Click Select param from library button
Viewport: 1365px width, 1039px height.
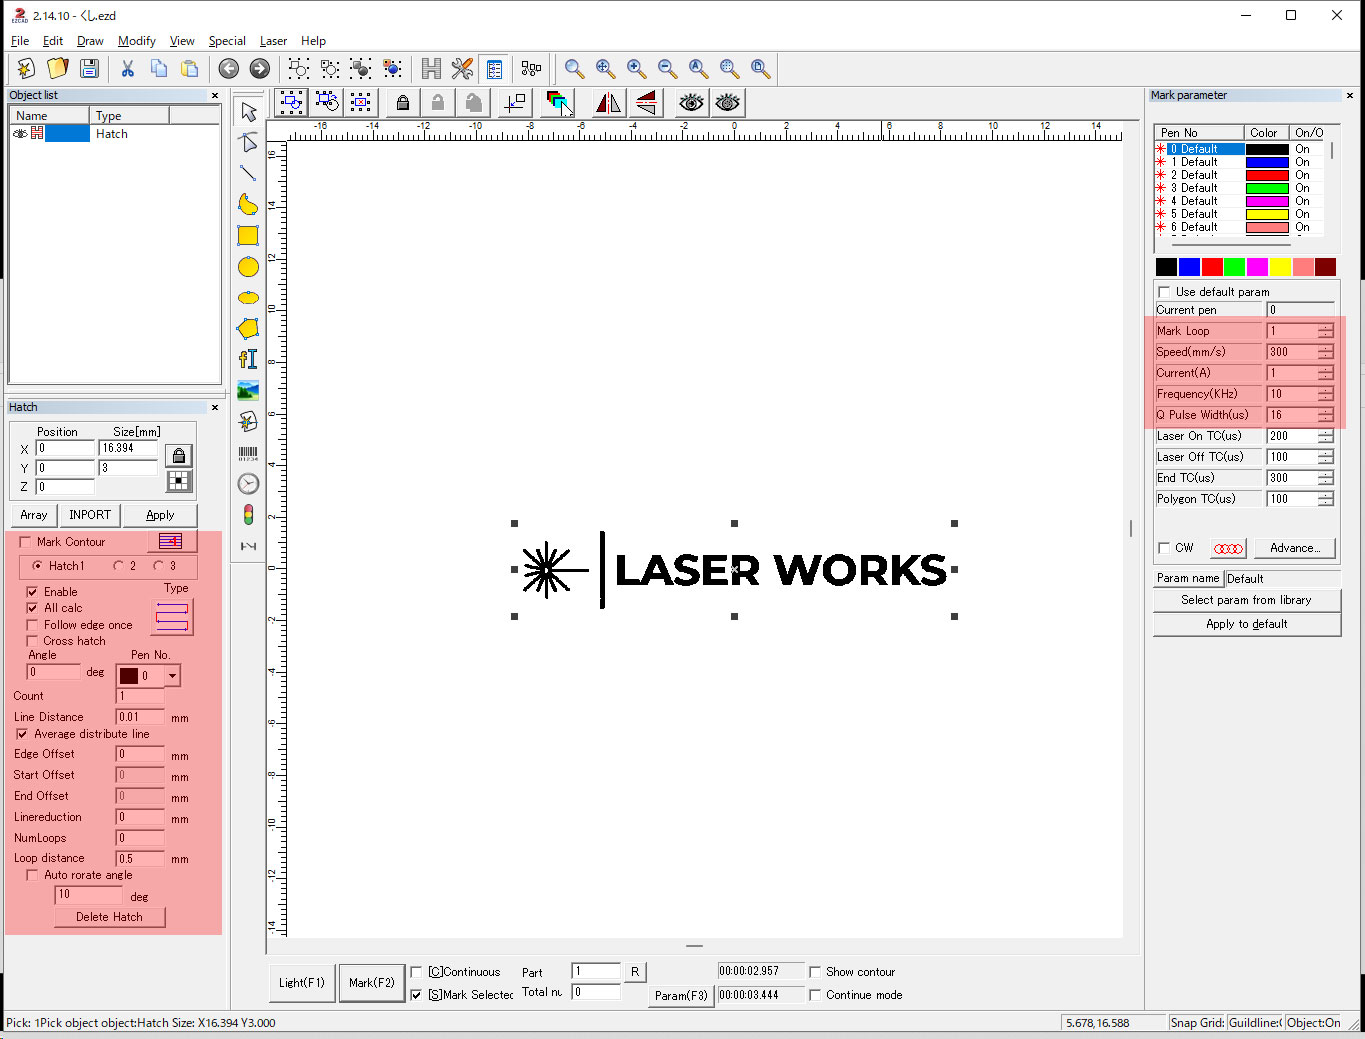(1246, 600)
